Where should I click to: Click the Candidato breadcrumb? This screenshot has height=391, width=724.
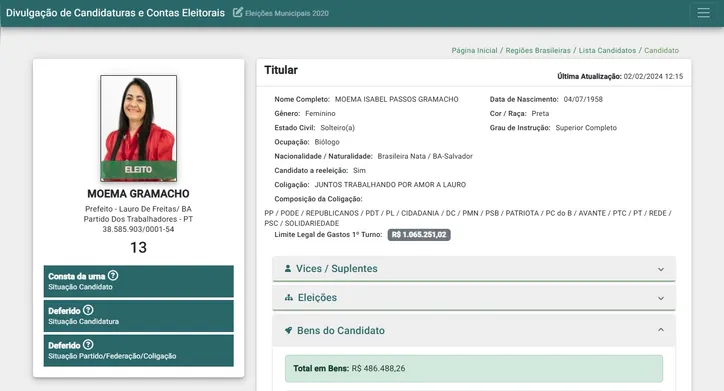point(662,50)
